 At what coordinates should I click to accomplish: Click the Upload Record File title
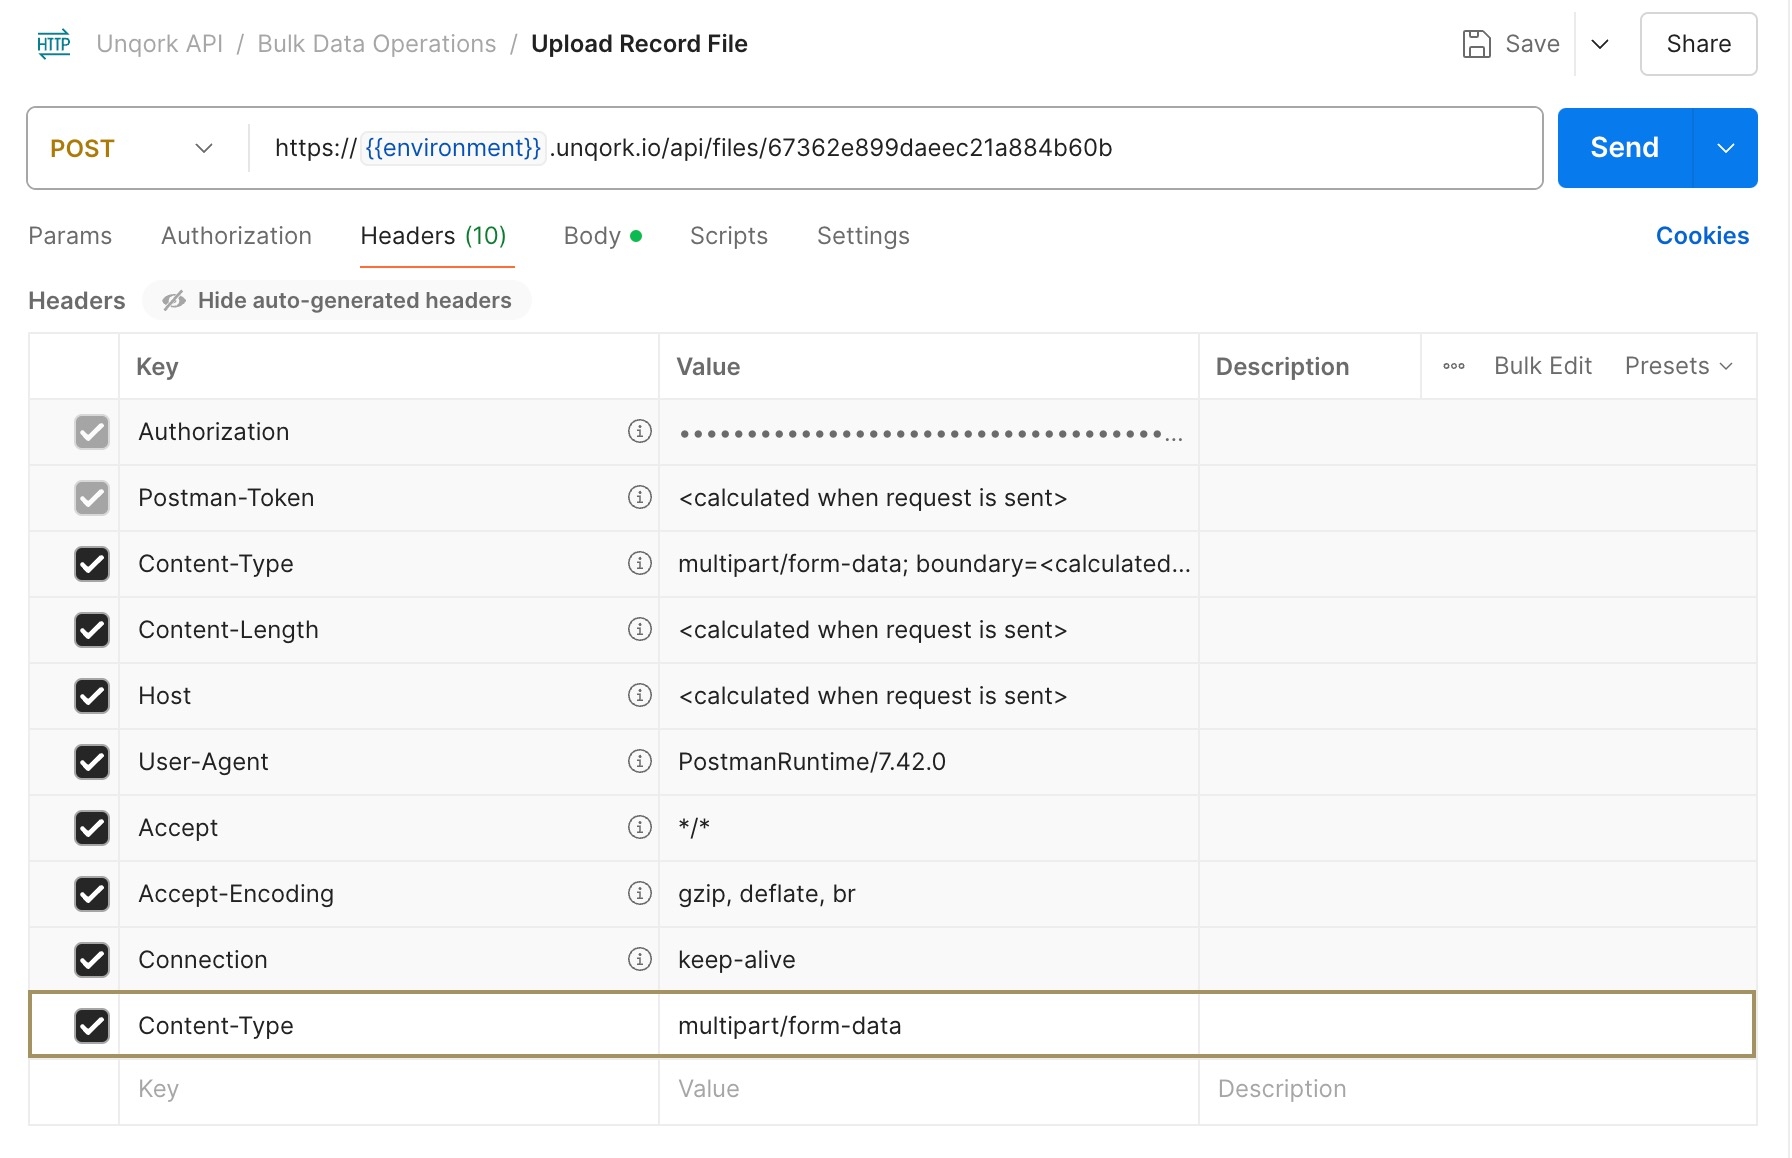pos(639,44)
